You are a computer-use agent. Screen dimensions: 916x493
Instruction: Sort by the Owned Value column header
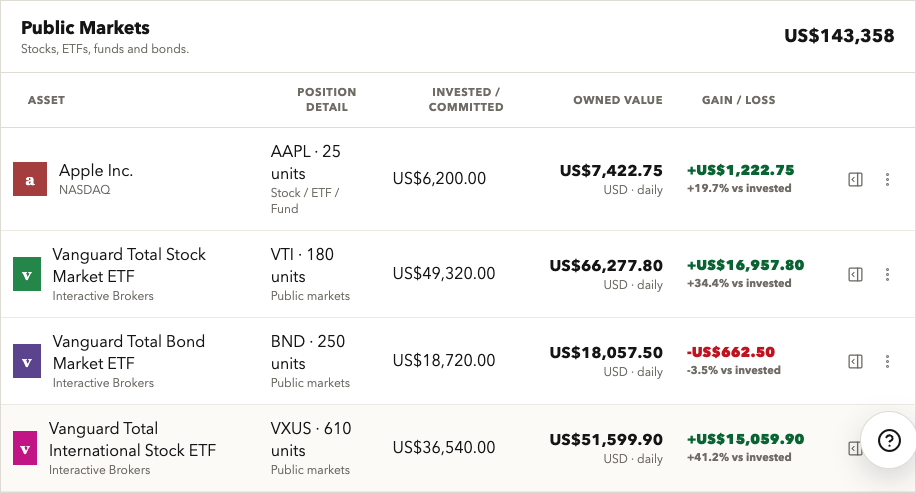(x=617, y=100)
